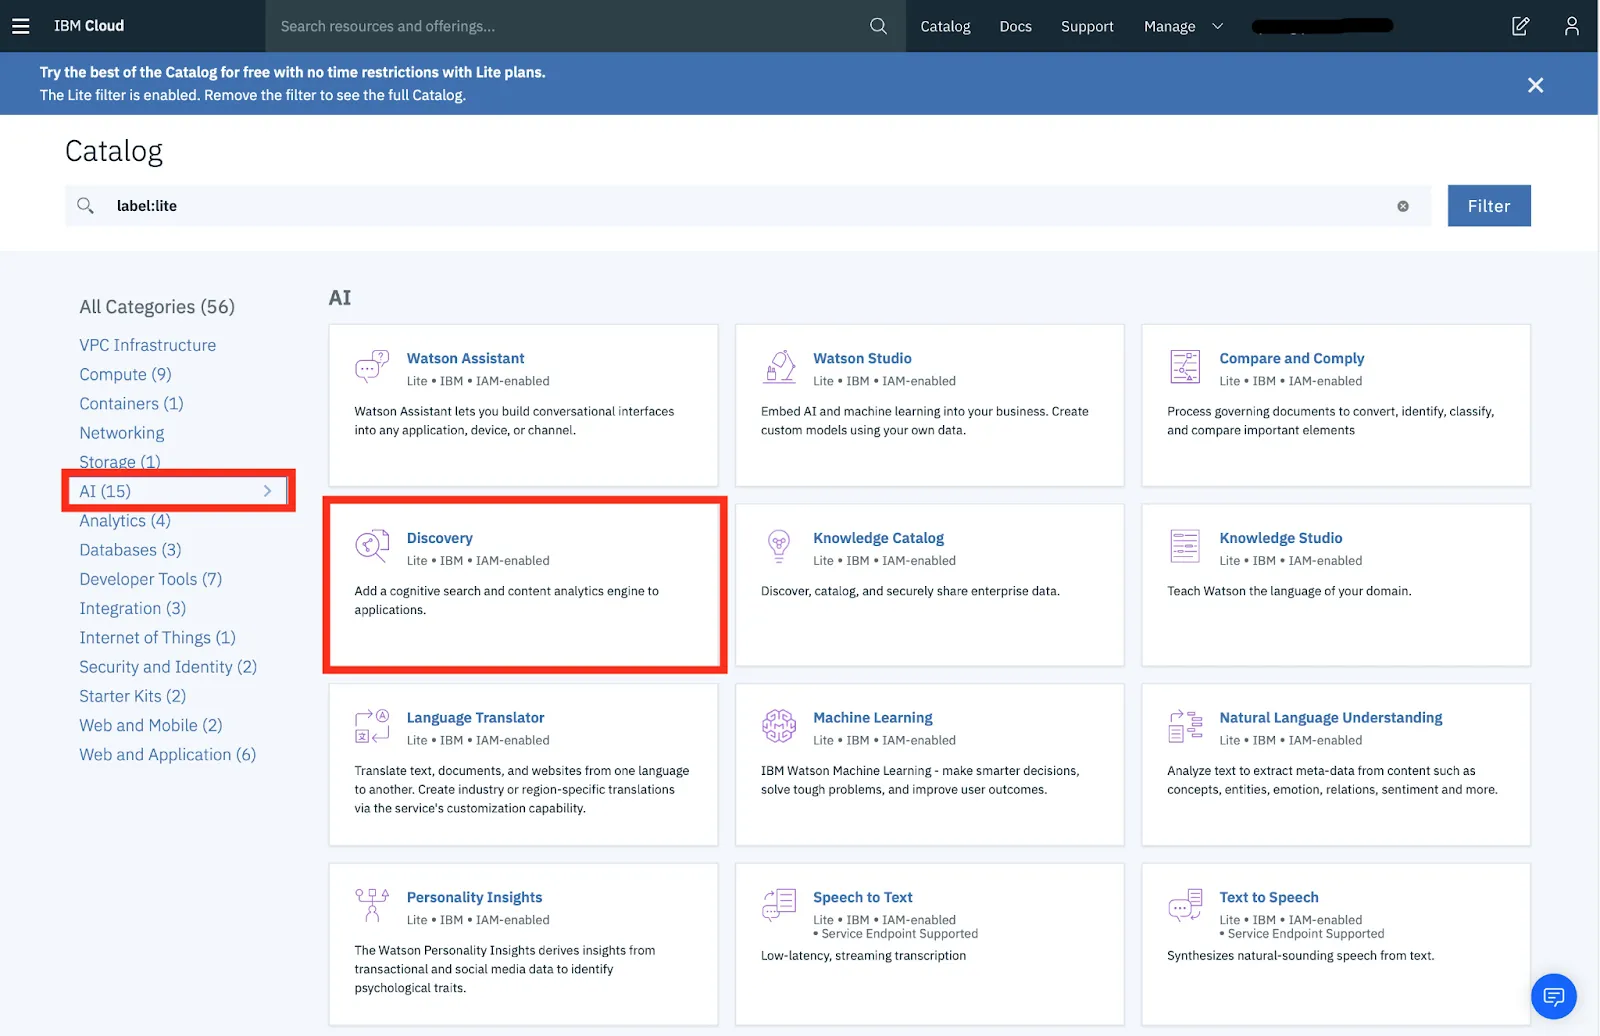Open Speech to Text service title
Screen dimensions: 1600x1036
[x=862, y=898]
